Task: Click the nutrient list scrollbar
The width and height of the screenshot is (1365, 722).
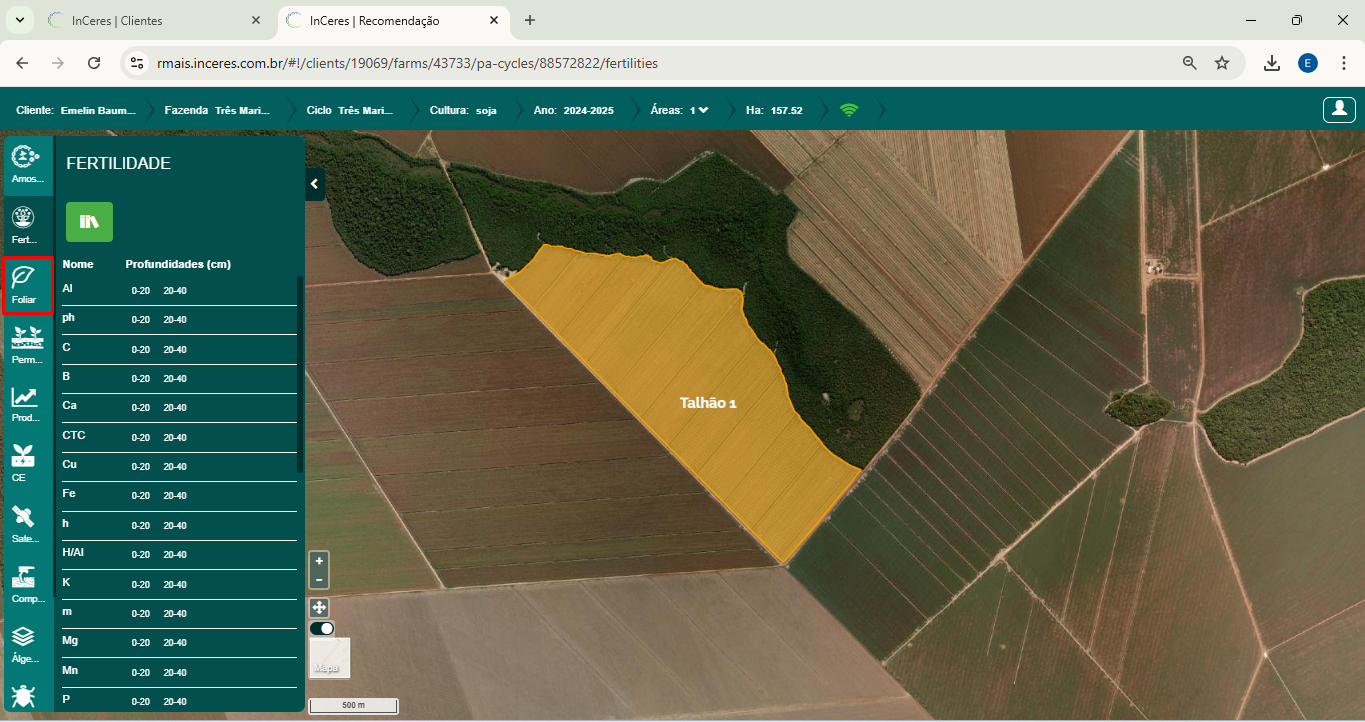Action: 300,375
